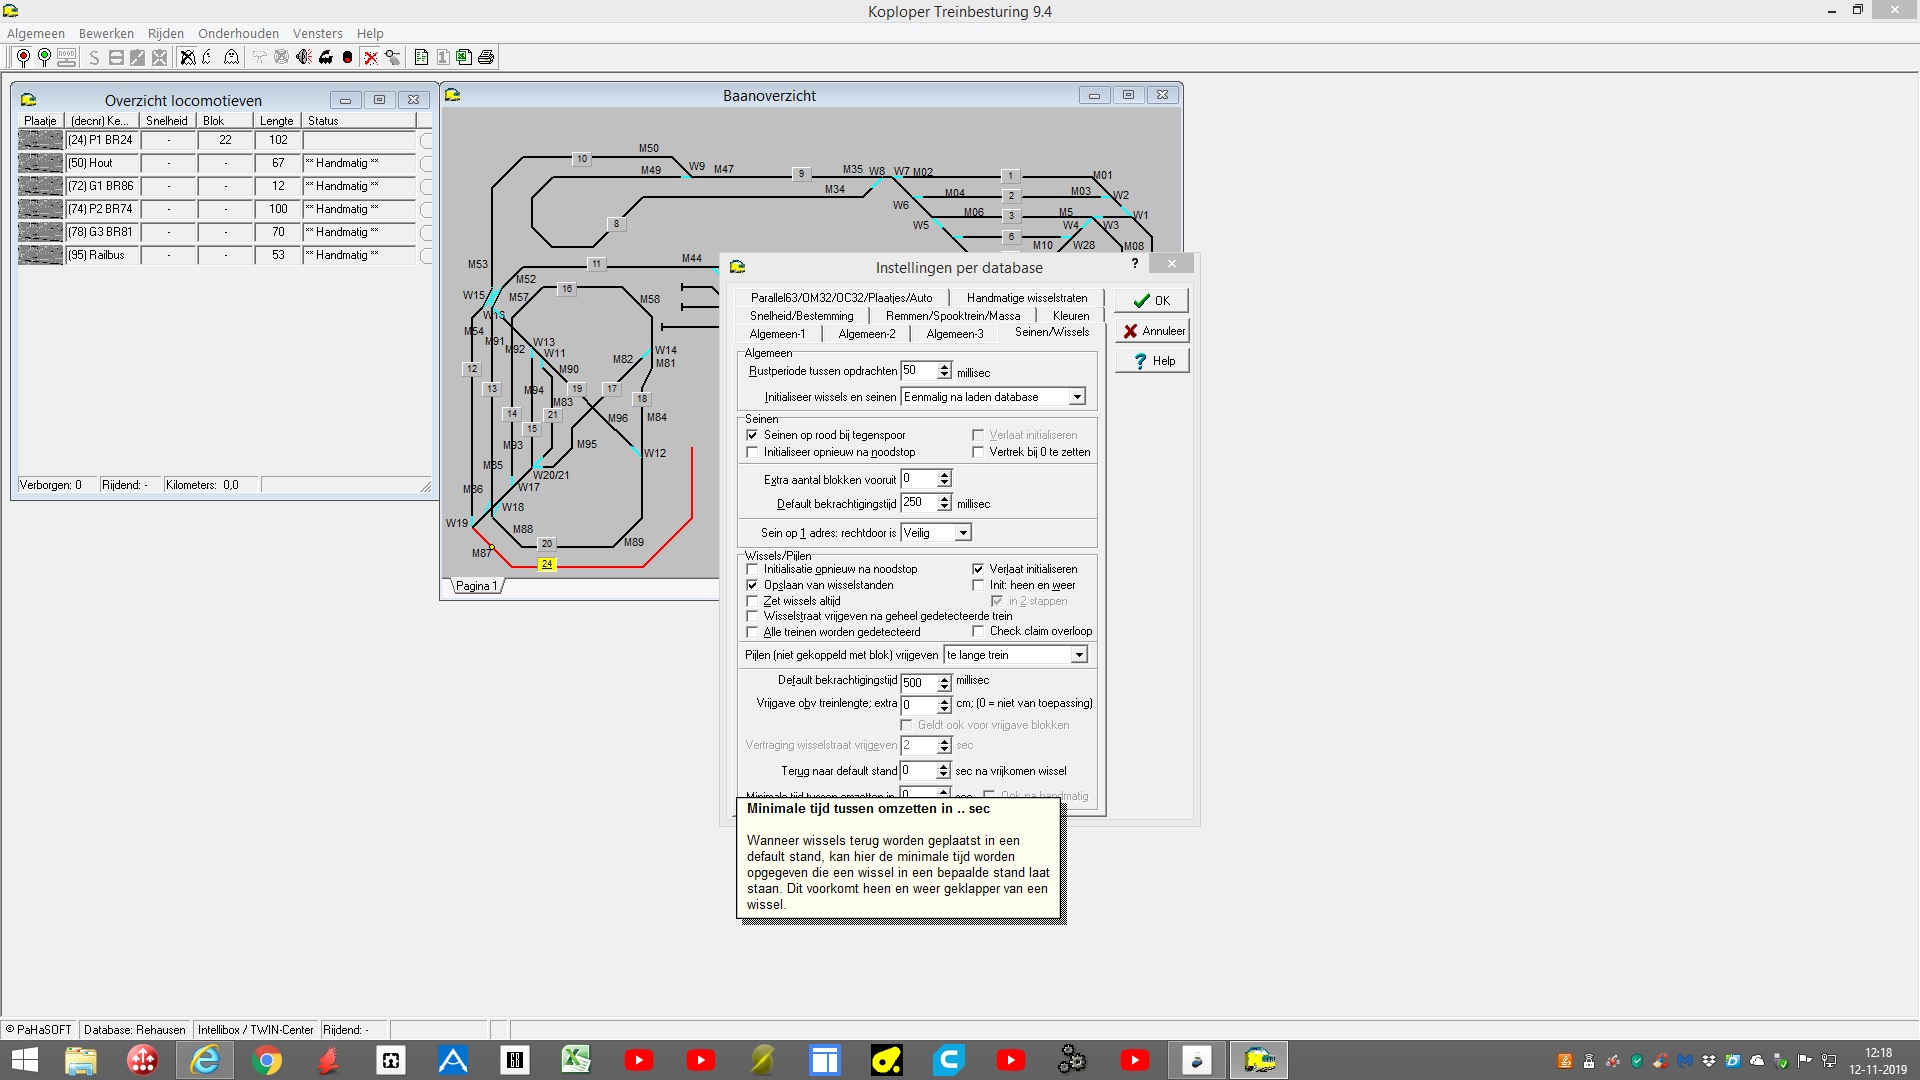1920x1080 pixels.
Task: Check Wisselstraat vrijgeven na geheel gedetecteerde trein
Action: click(x=752, y=616)
